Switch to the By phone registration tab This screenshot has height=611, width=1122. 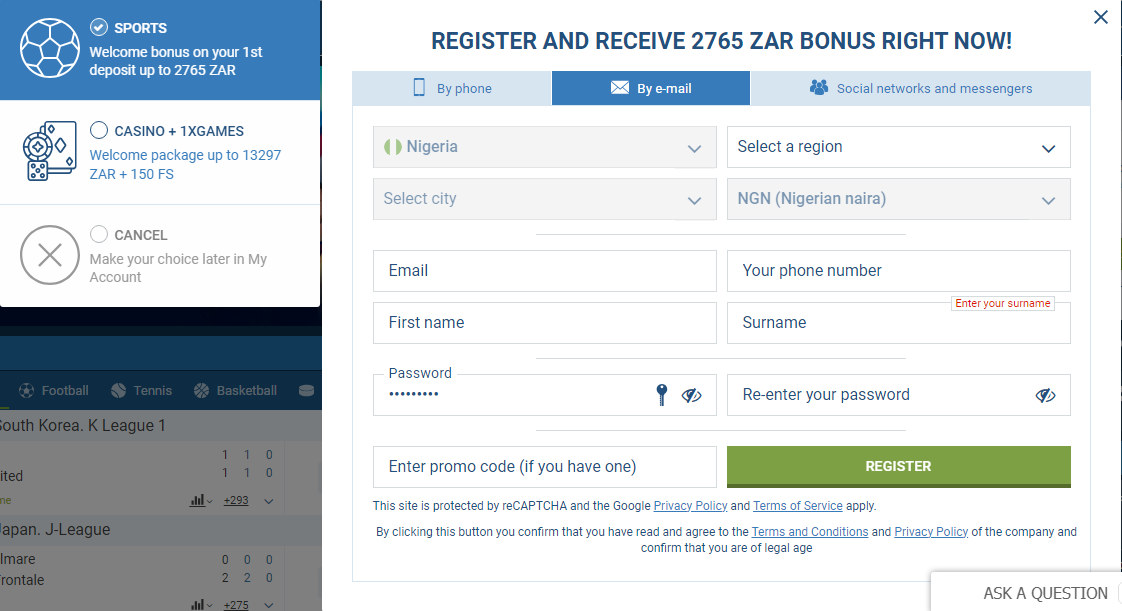pos(452,88)
